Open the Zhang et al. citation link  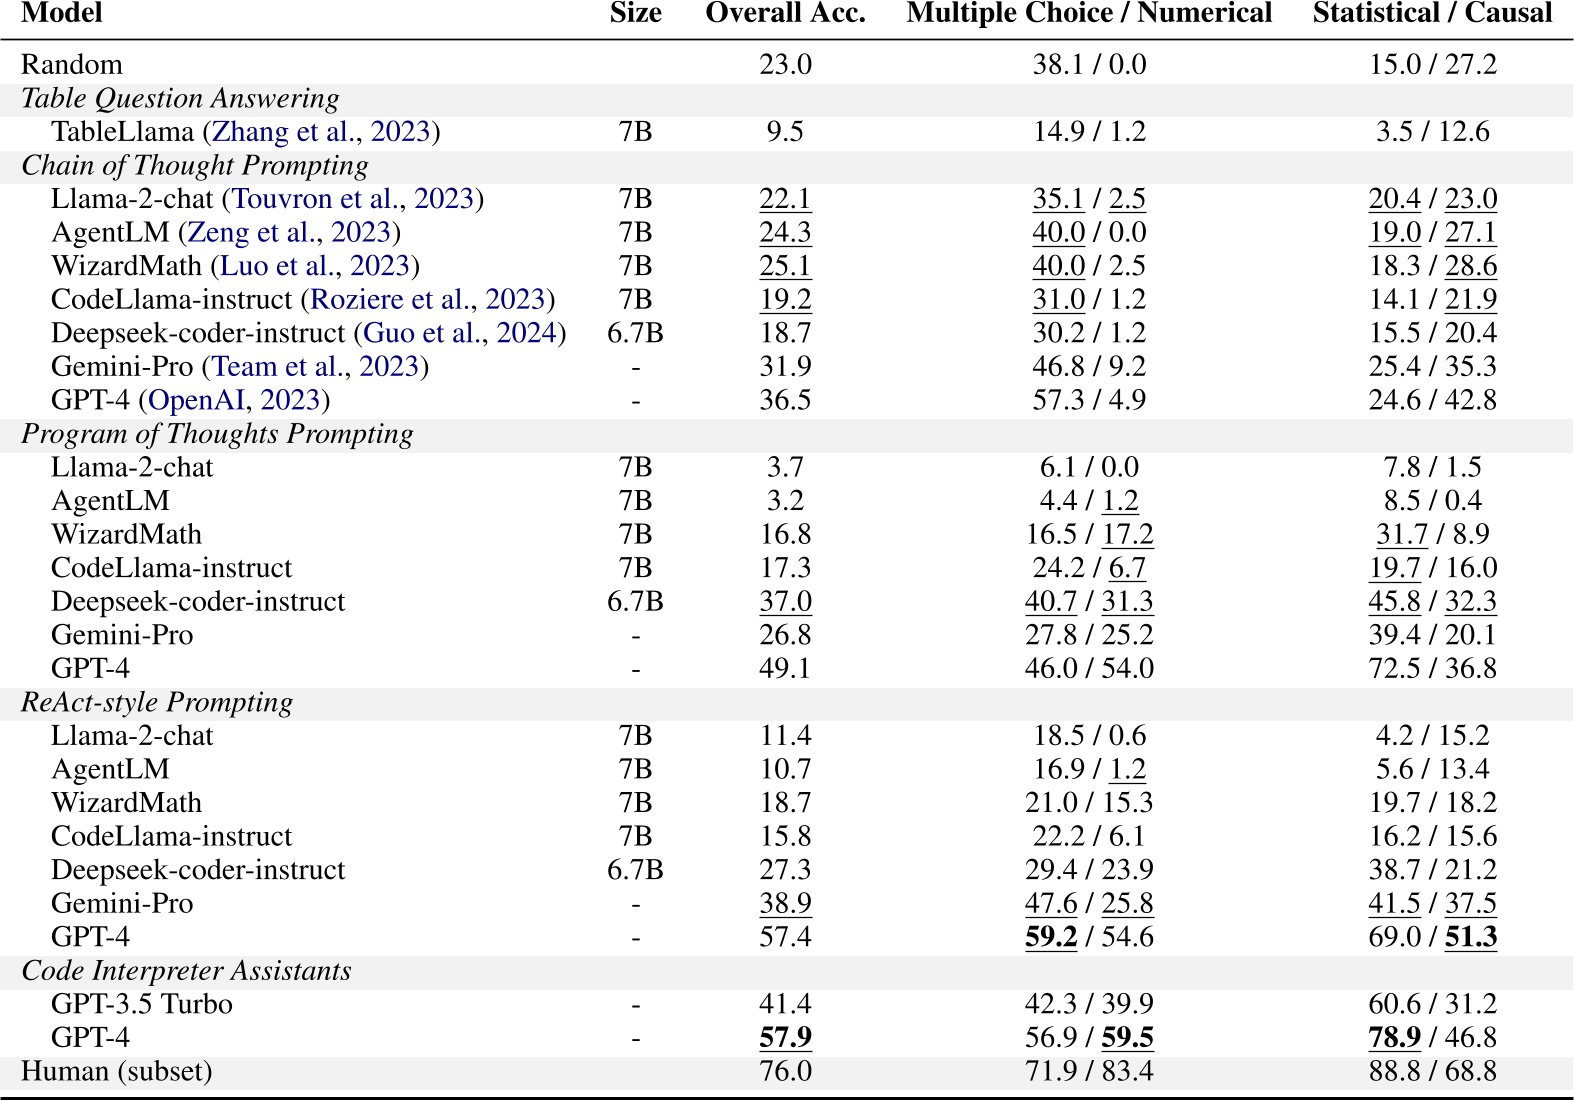(x=283, y=132)
